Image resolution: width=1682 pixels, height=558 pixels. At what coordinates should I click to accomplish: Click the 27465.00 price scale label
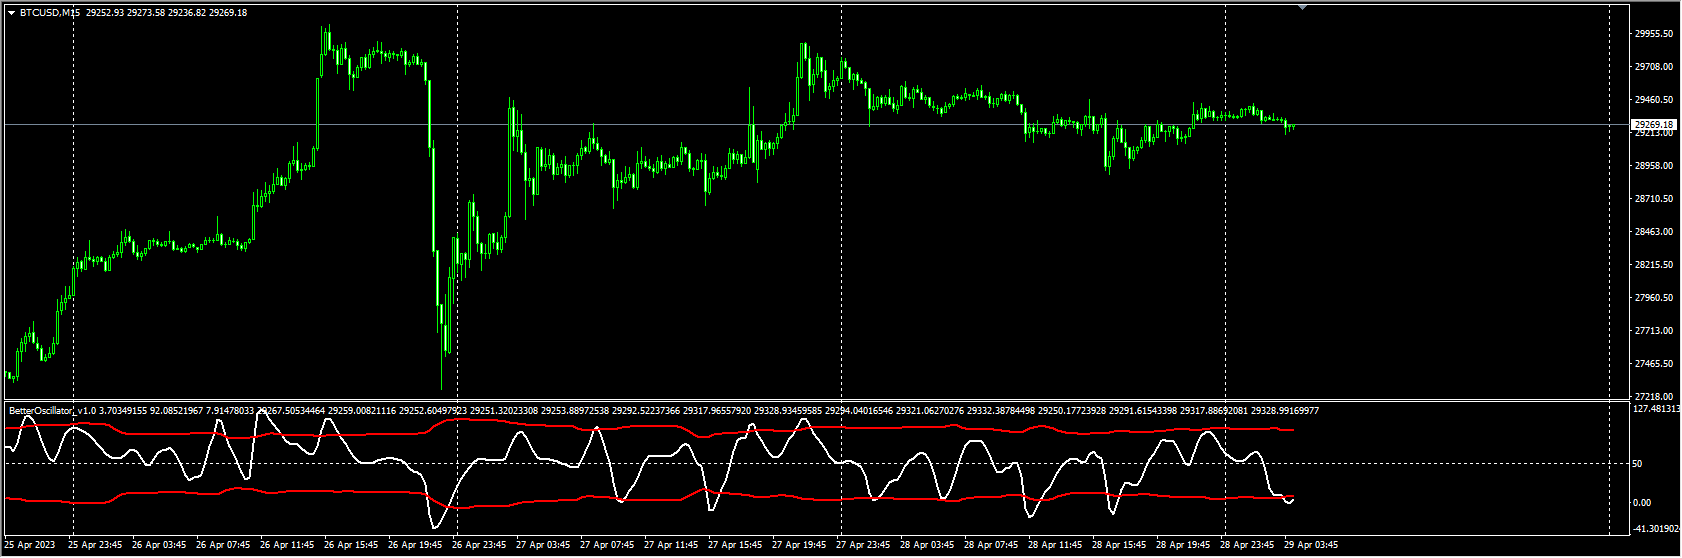coord(1653,363)
